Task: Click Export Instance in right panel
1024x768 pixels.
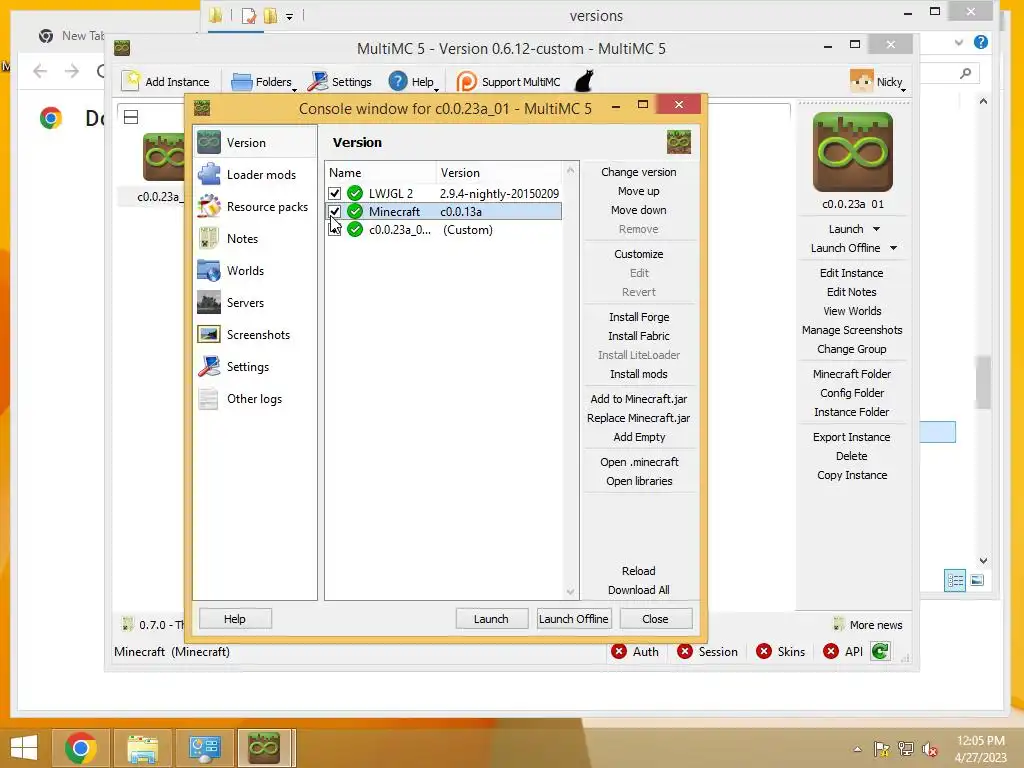Action: (x=852, y=437)
